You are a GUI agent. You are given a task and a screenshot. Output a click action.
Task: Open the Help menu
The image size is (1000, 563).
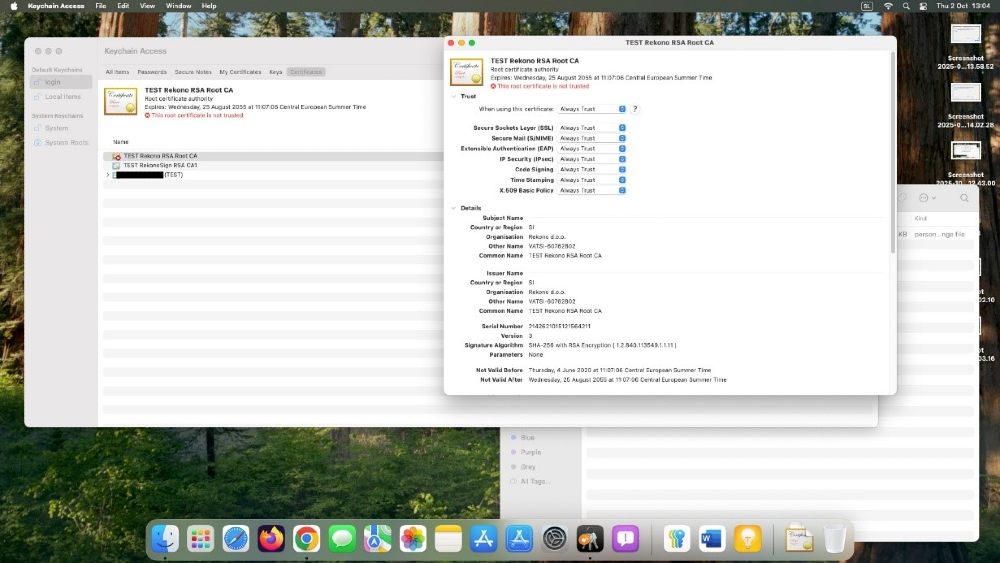(x=209, y=6)
